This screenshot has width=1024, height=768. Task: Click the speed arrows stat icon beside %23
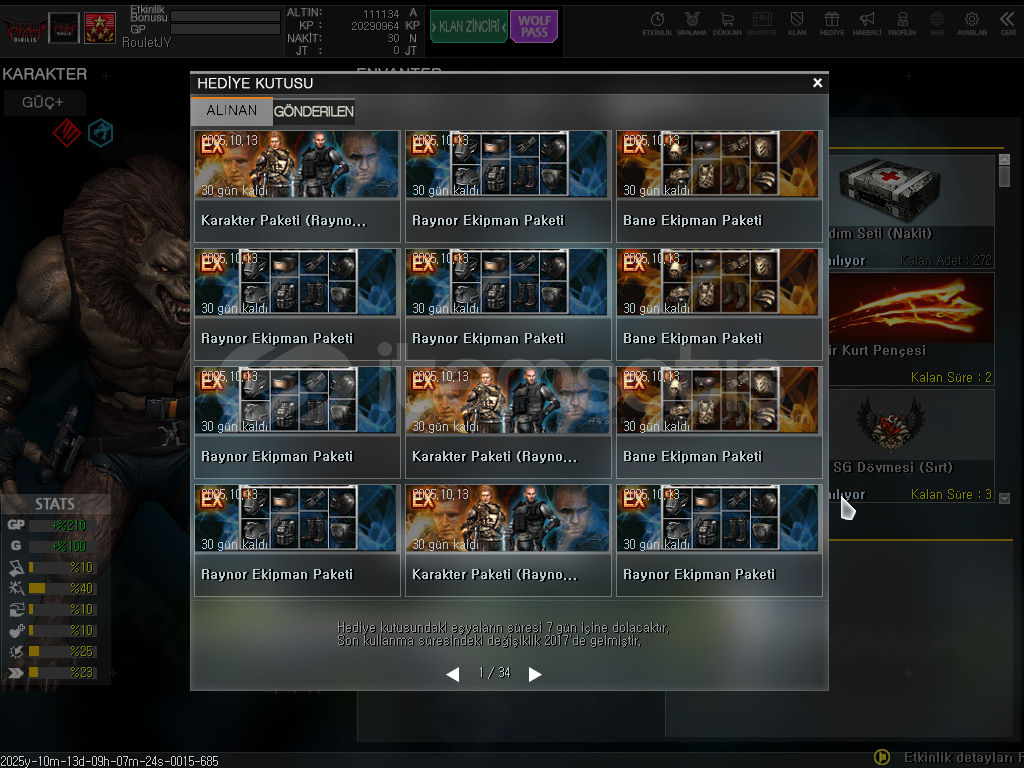pos(16,673)
